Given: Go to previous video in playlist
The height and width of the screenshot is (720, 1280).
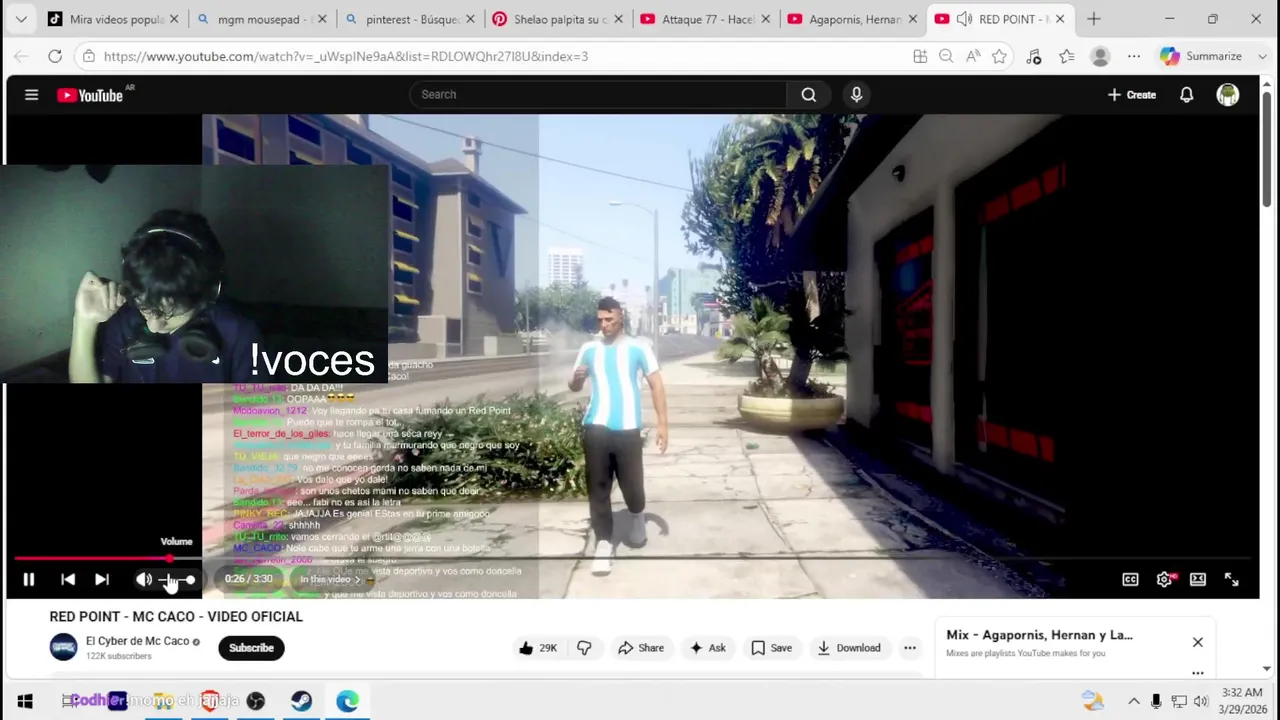Looking at the screenshot, I should [x=68, y=579].
